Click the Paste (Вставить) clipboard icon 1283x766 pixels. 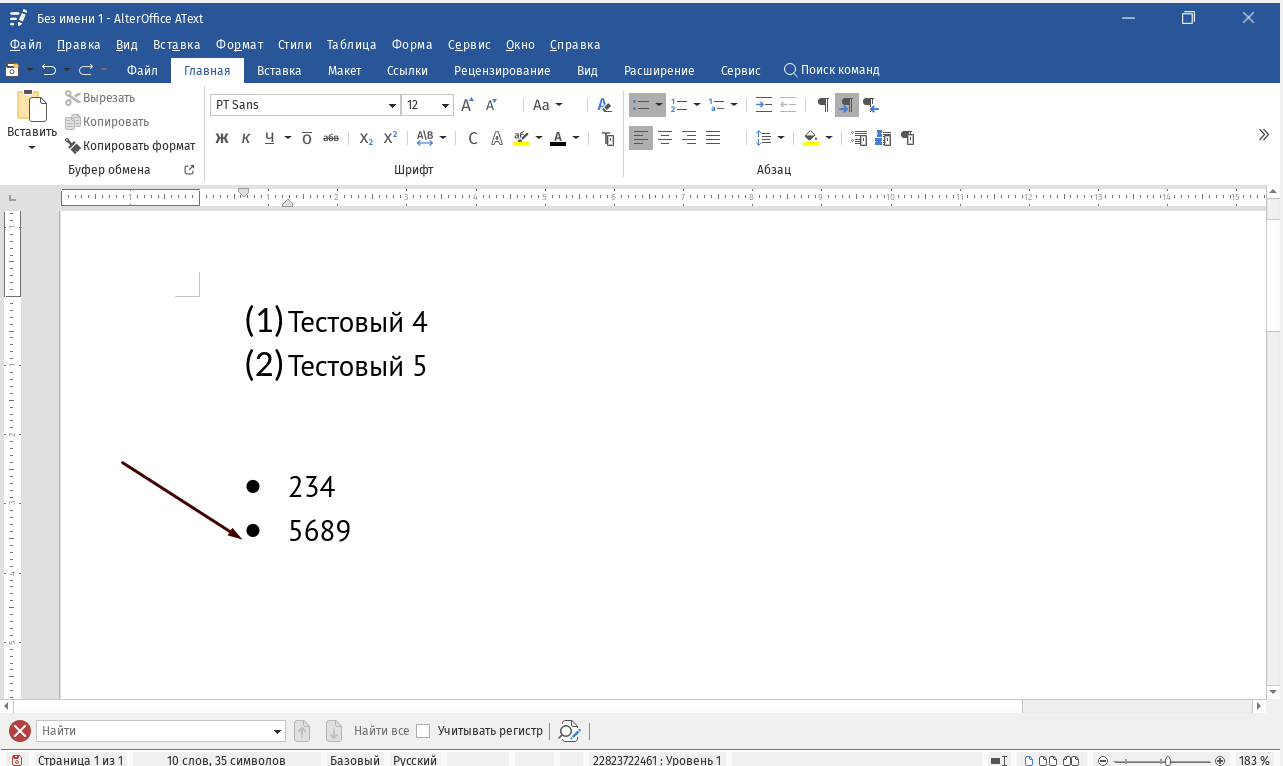pos(32,106)
